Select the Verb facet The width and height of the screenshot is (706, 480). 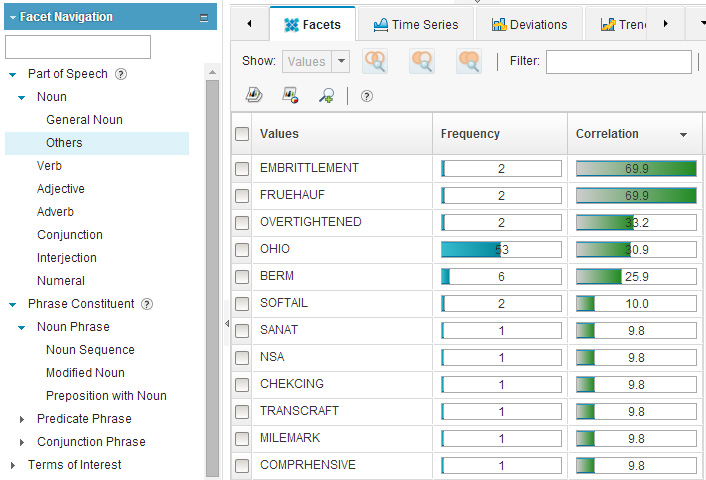coord(49,166)
